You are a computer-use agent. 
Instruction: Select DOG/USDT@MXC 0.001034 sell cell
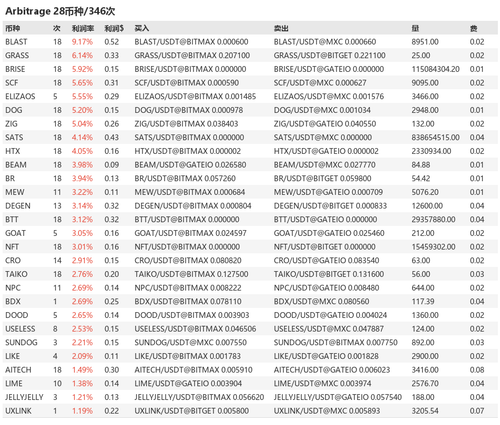[x=322, y=110]
